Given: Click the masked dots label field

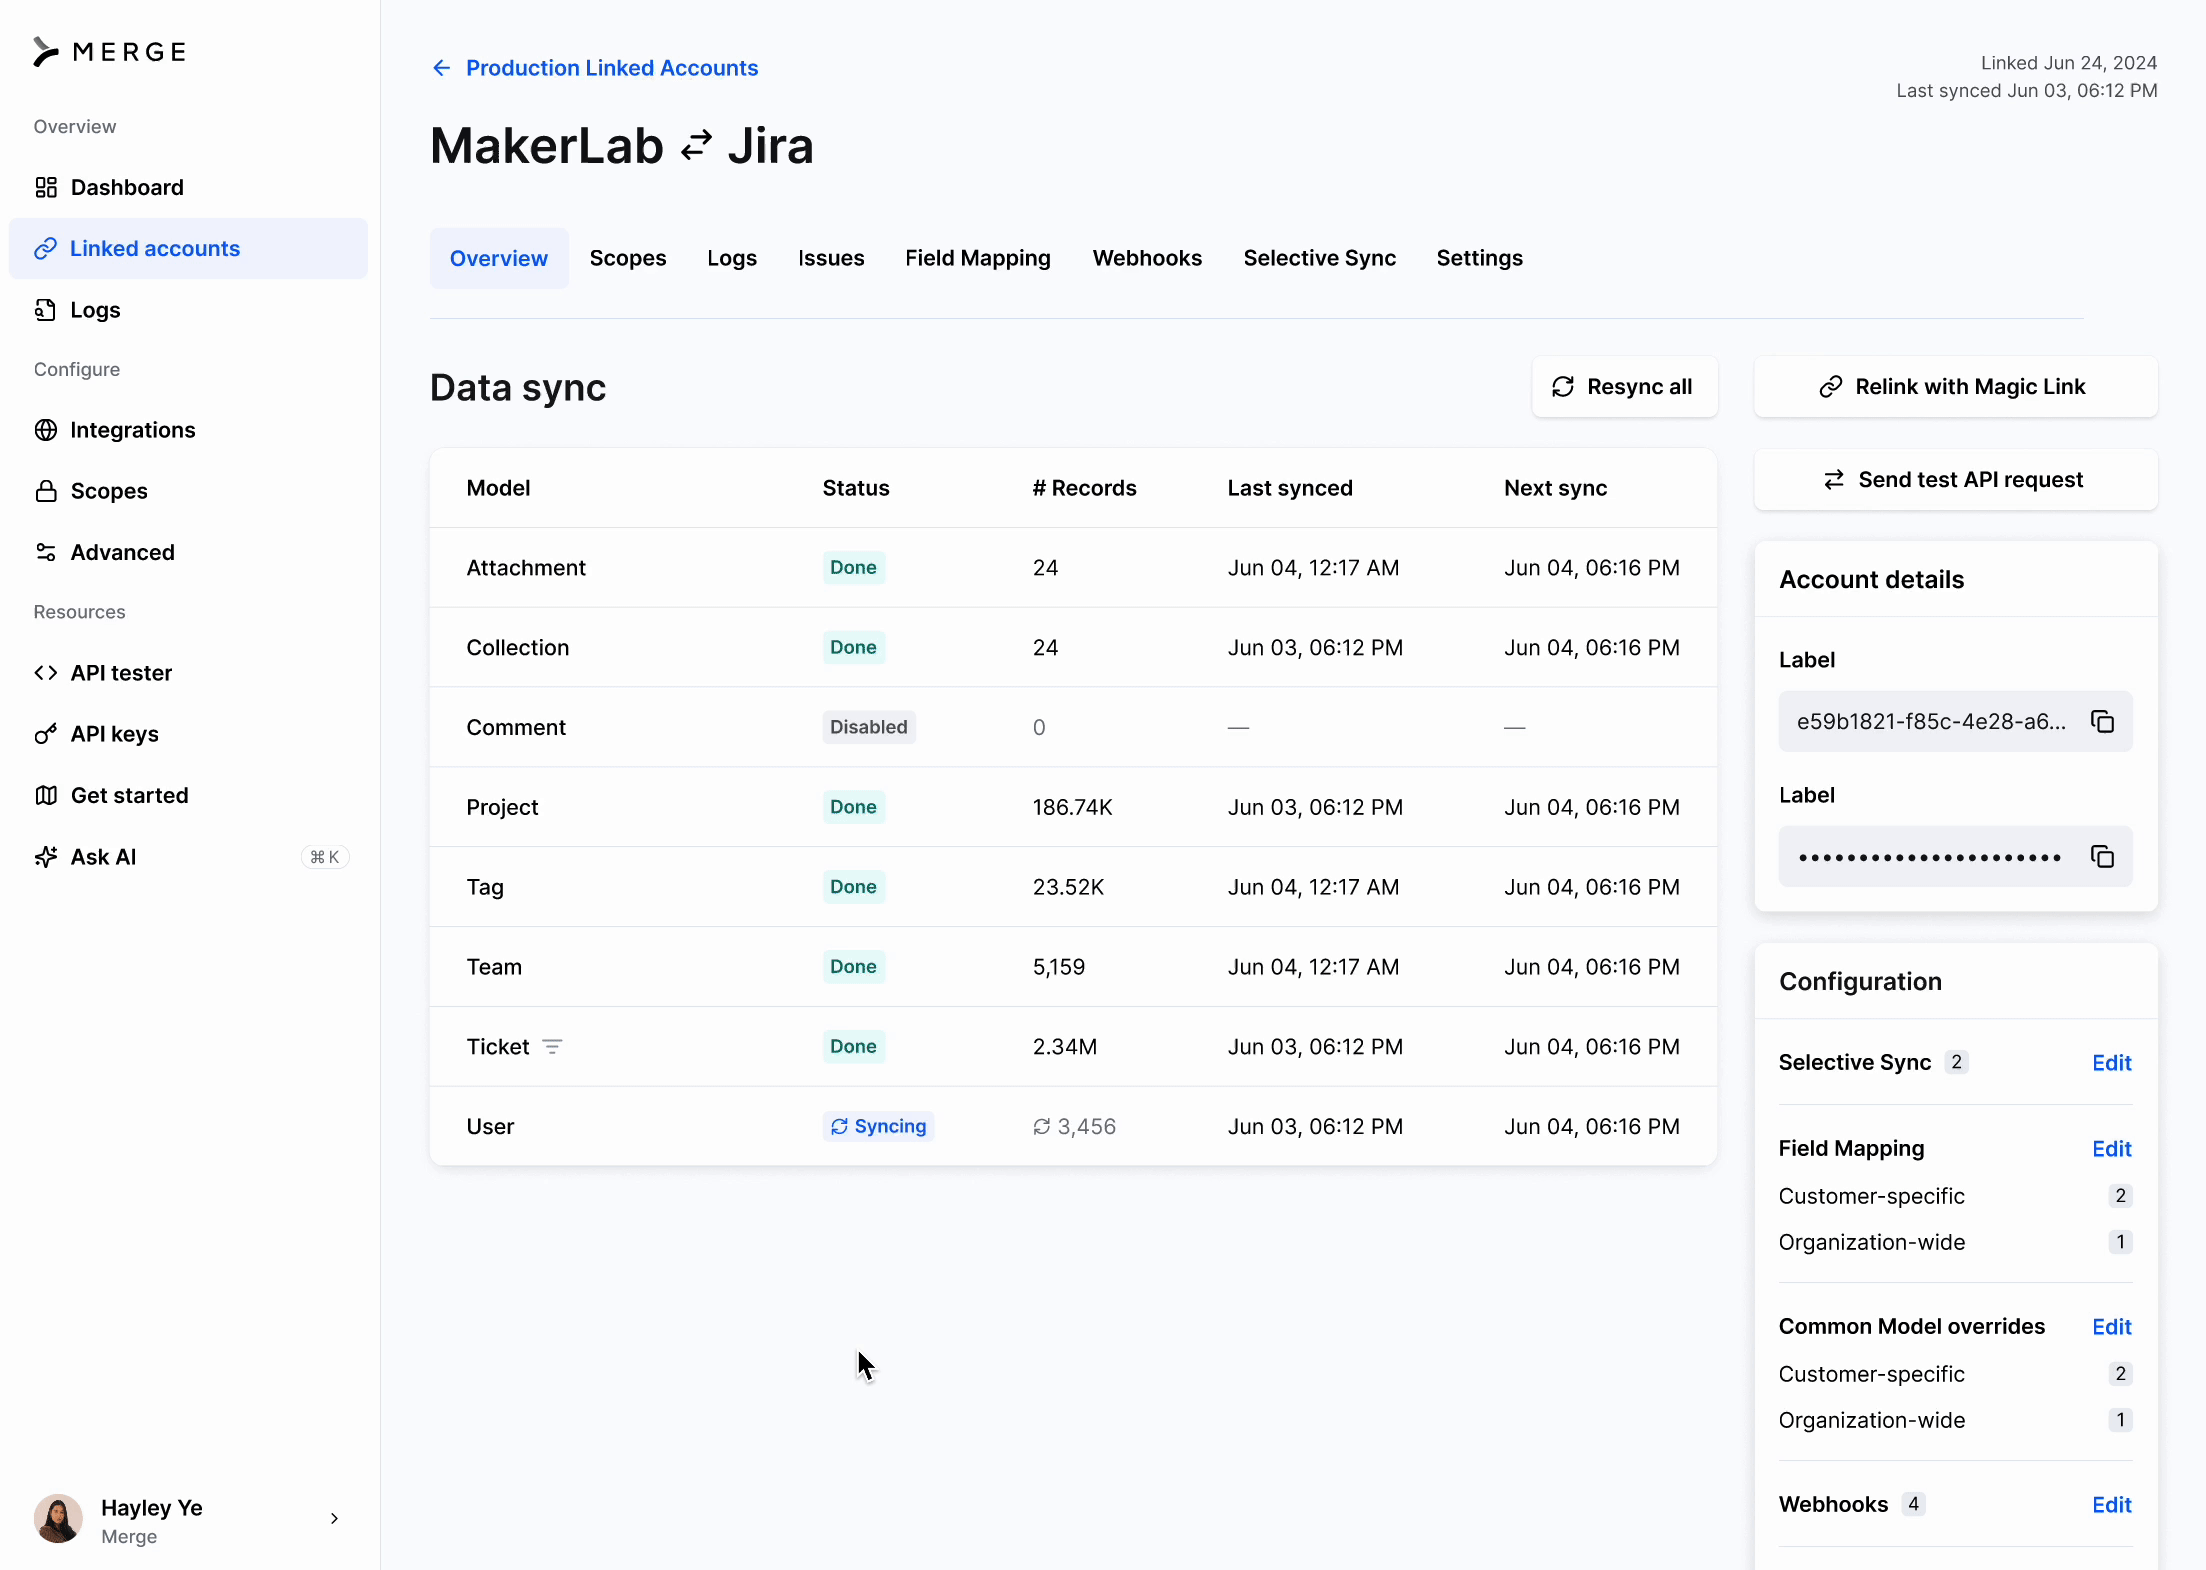Looking at the screenshot, I should pyautogui.click(x=1956, y=857).
